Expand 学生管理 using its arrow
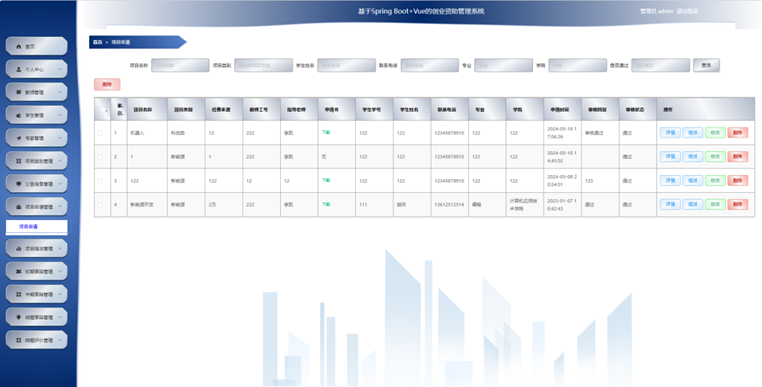The image size is (762, 387). click(x=60, y=115)
